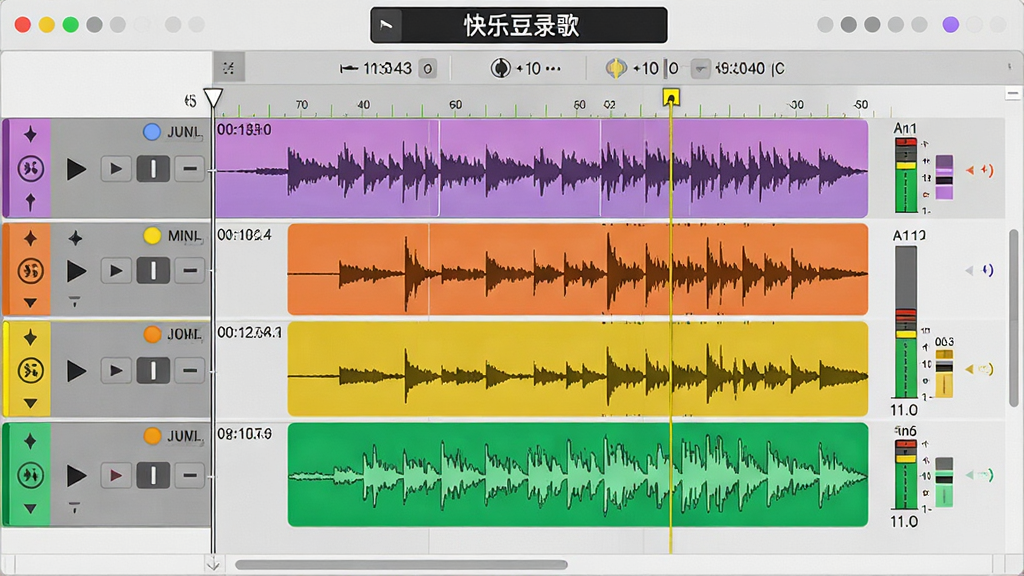Select the green audio clip waveform

[577, 475]
